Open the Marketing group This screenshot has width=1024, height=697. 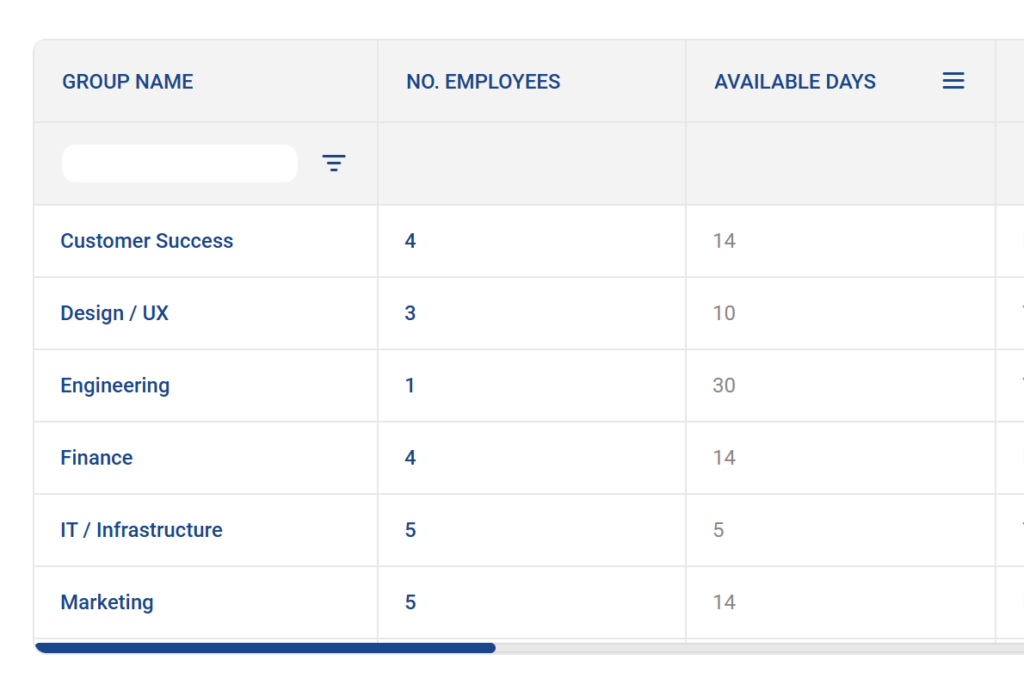click(x=106, y=602)
